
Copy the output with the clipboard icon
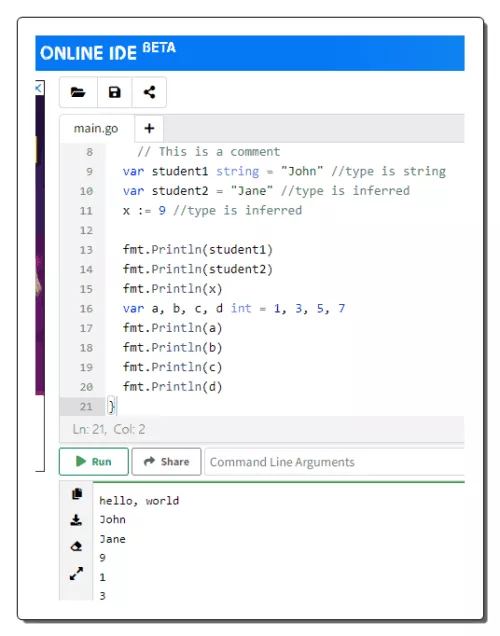coord(77,494)
